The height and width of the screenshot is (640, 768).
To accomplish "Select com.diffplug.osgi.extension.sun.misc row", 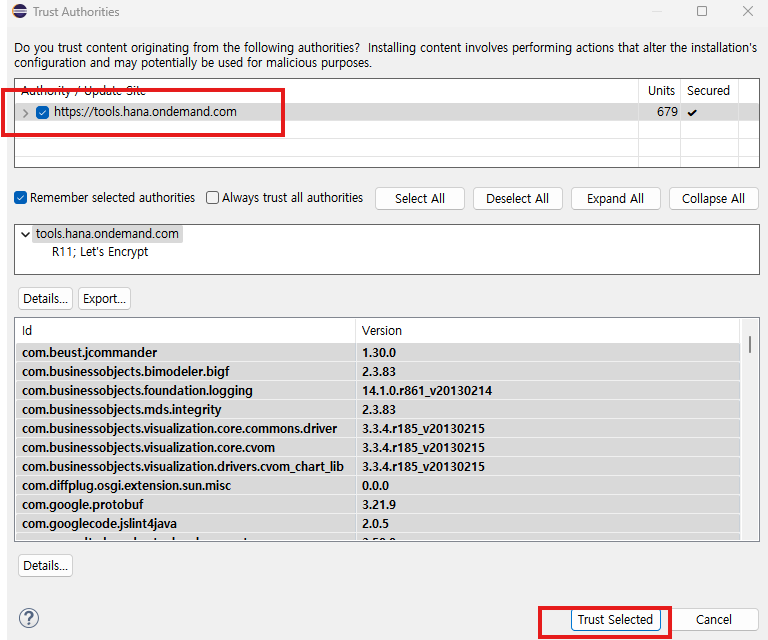I will pyautogui.click(x=378, y=486).
